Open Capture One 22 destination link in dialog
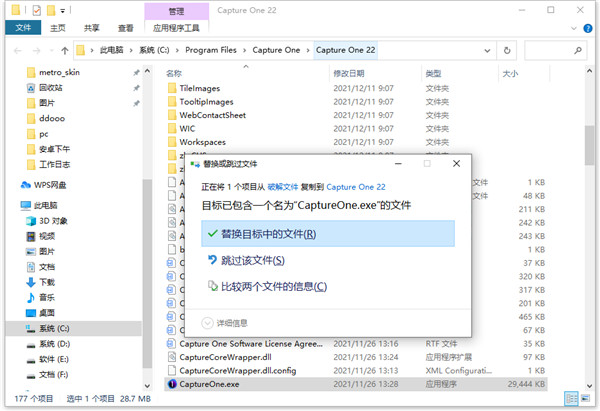 tap(356, 187)
